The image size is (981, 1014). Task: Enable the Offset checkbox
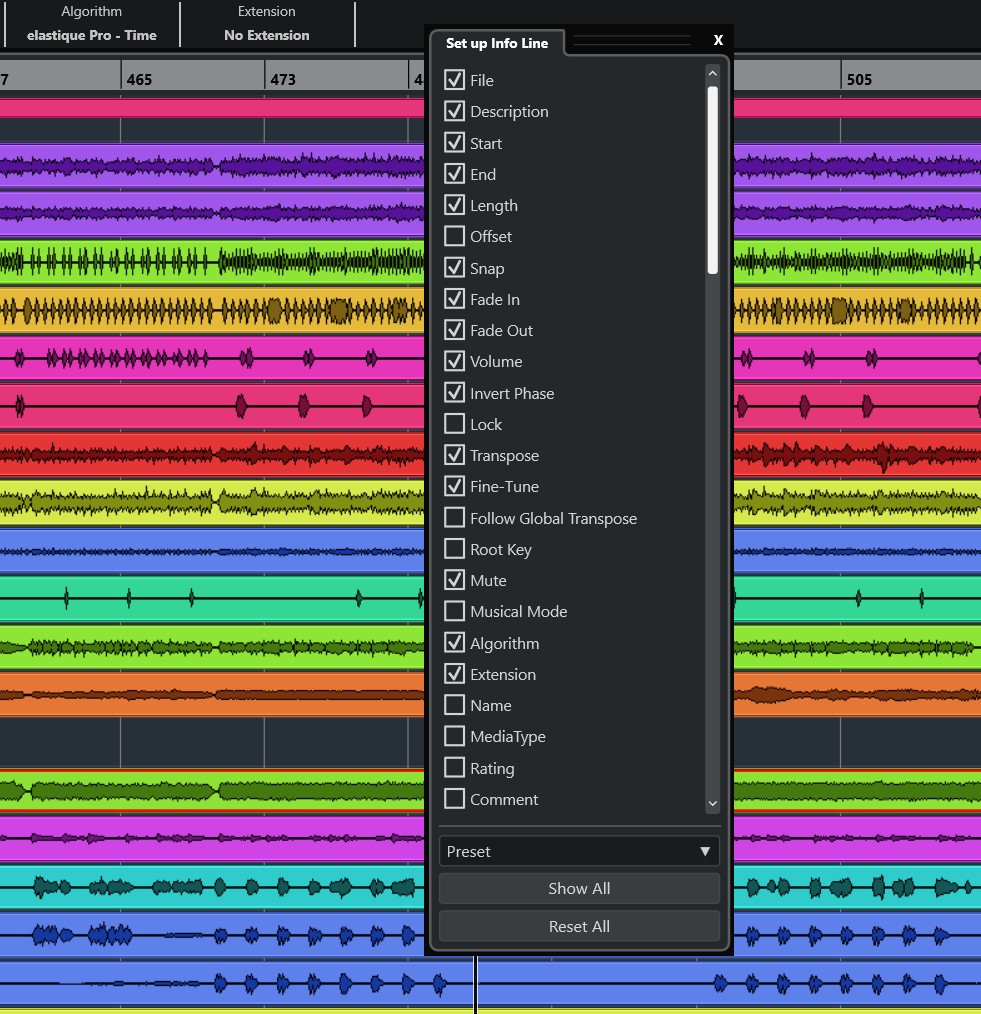[454, 236]
